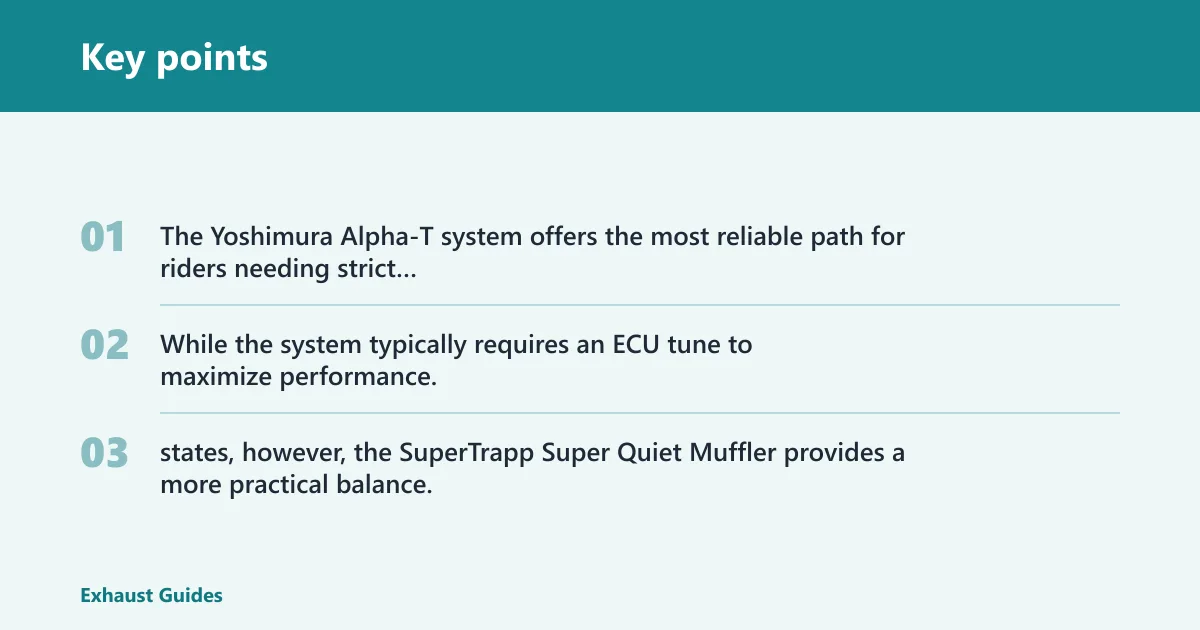Open the Exhaust Guides footer link
The width and height of the screenshot is (1200, 630).
pos(151,595)
